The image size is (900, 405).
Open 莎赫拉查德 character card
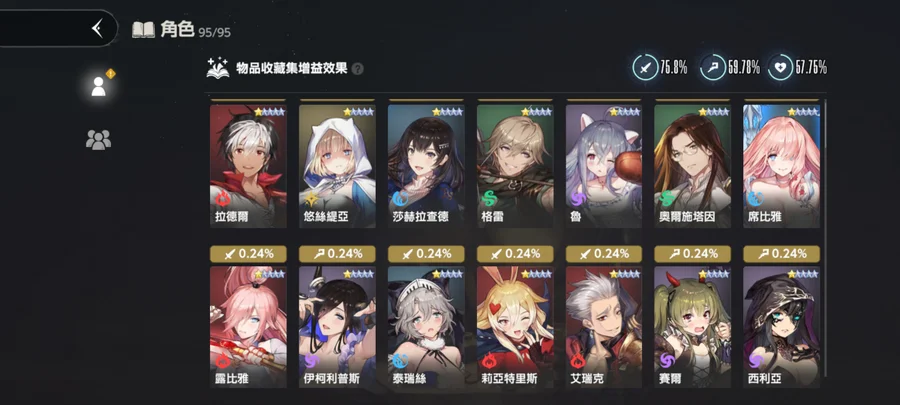pos(426,166)
